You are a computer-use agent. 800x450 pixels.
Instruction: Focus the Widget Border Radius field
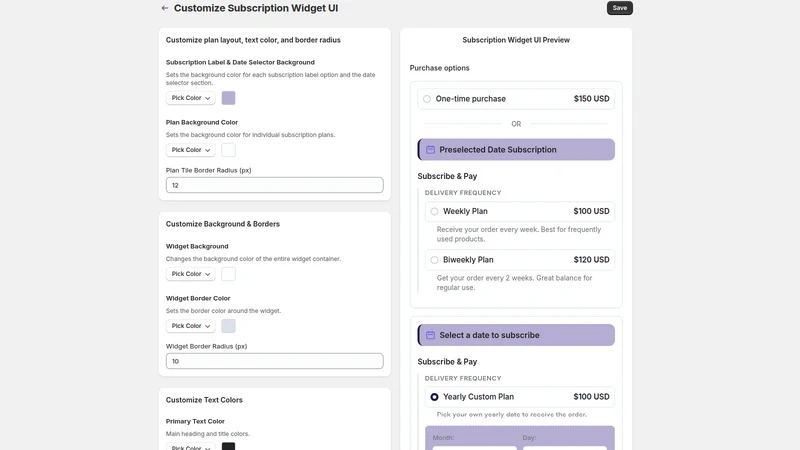[x=274, y=361]
